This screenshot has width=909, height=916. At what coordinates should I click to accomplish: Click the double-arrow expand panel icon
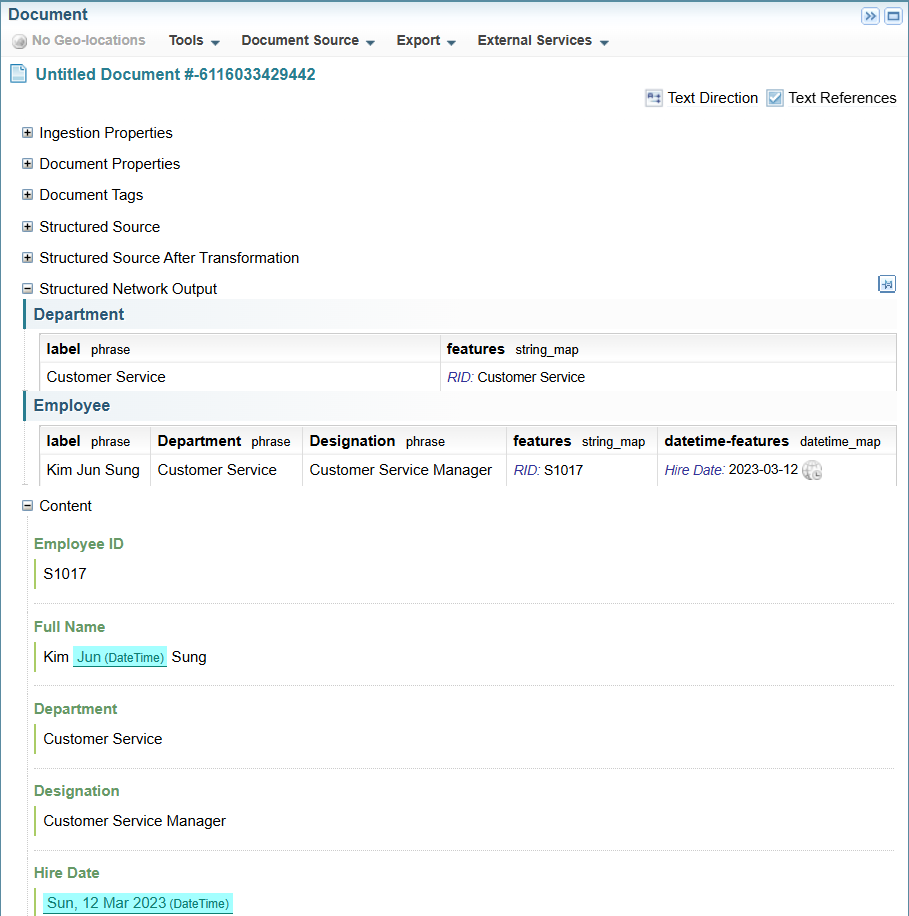(870, 16)
